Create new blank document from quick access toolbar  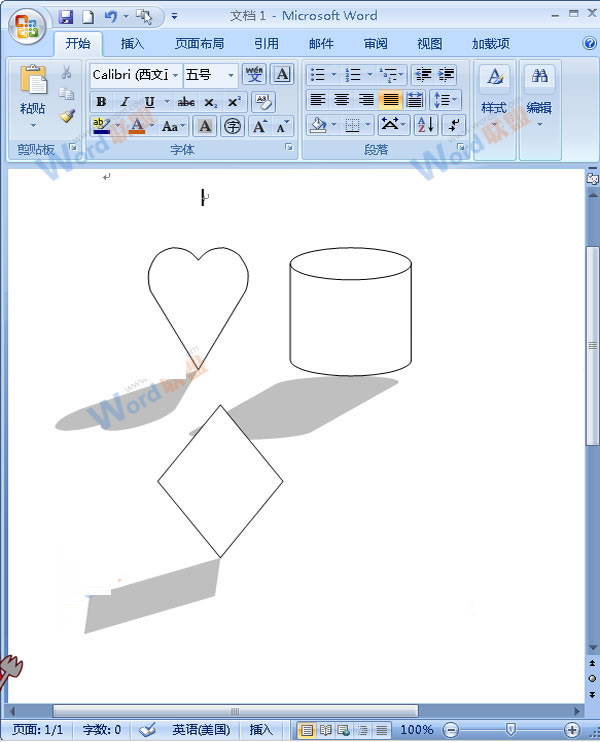click(88, 17)
